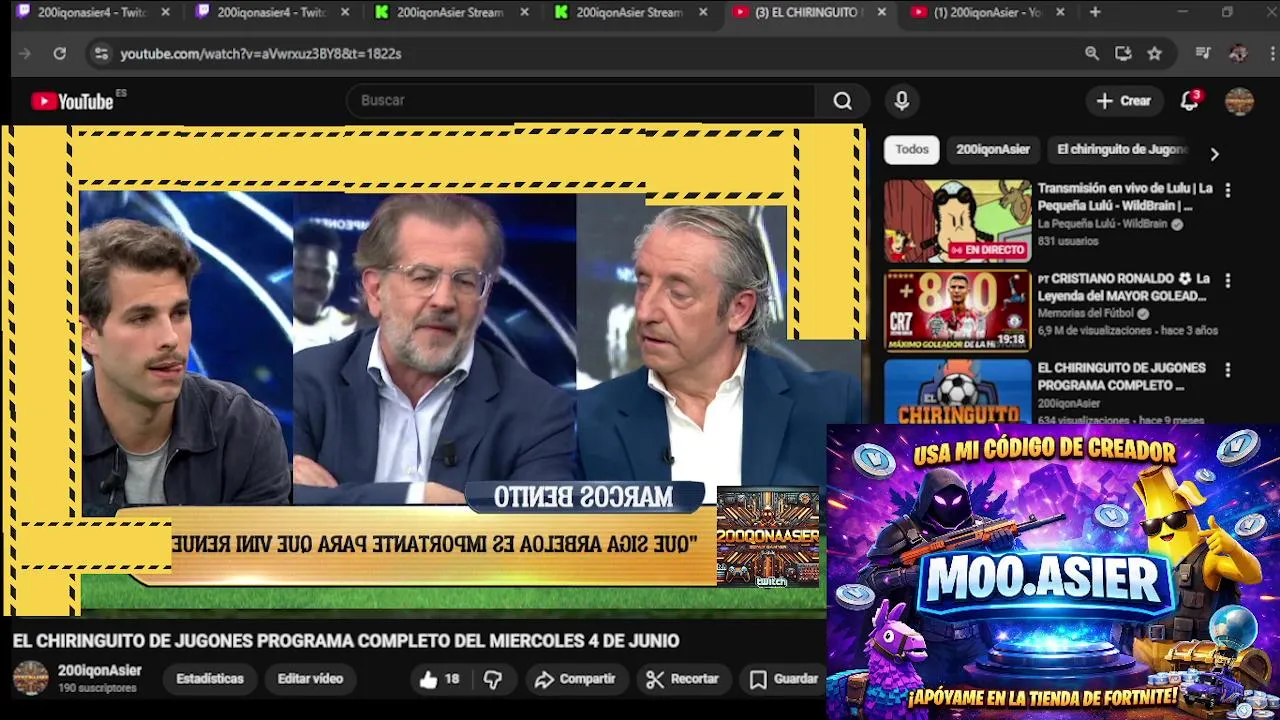
Task: Click the address bar URL
Action: click(261, 54)
